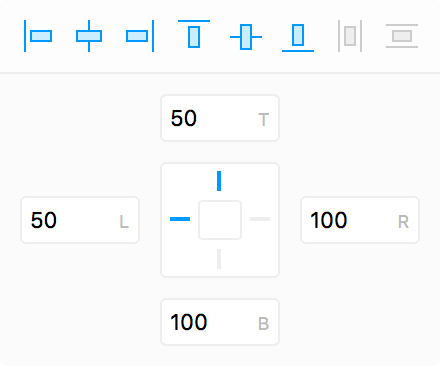
Task: Align layers to horizontal center
Action: (89, 36)
